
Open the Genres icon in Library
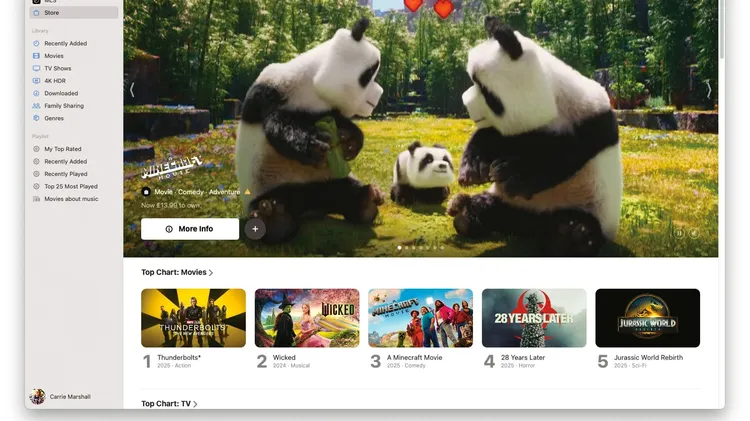coord(36,118)
